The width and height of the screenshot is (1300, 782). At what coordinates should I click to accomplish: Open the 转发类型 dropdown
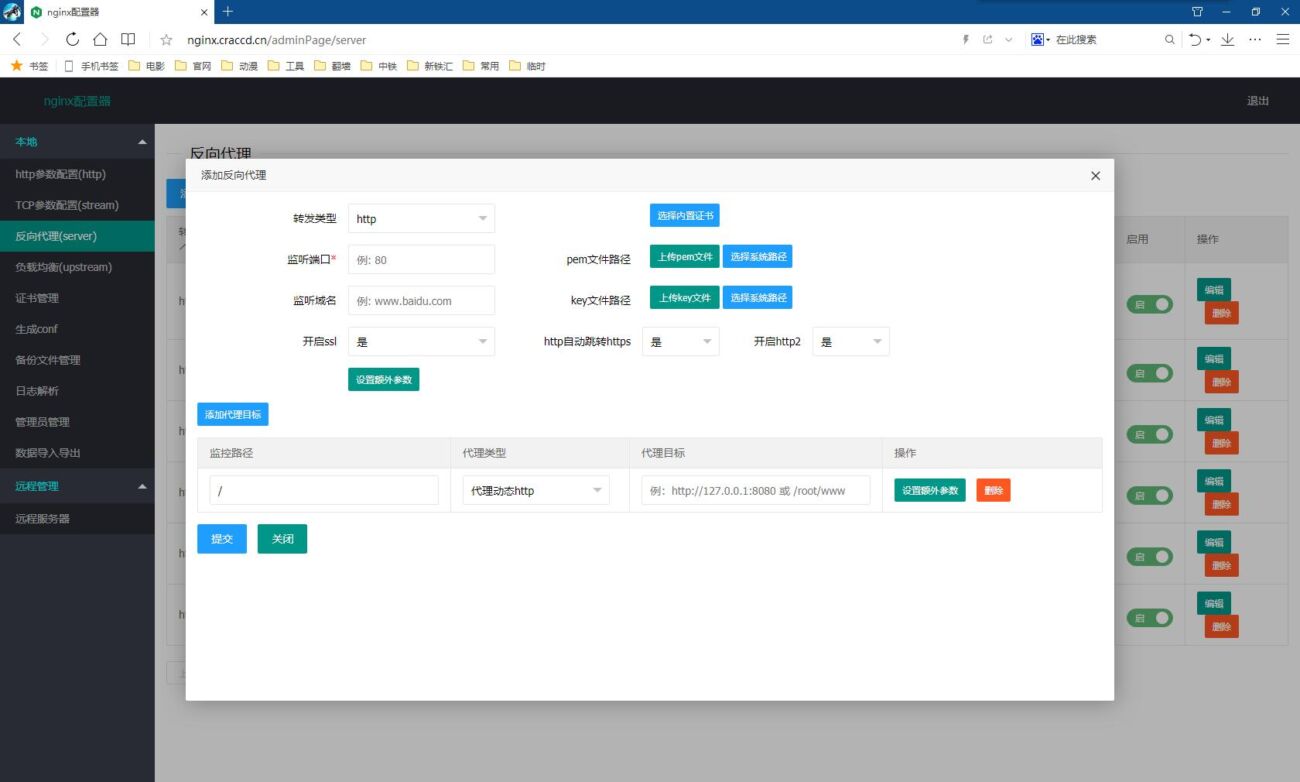click(x=420, y=218)
